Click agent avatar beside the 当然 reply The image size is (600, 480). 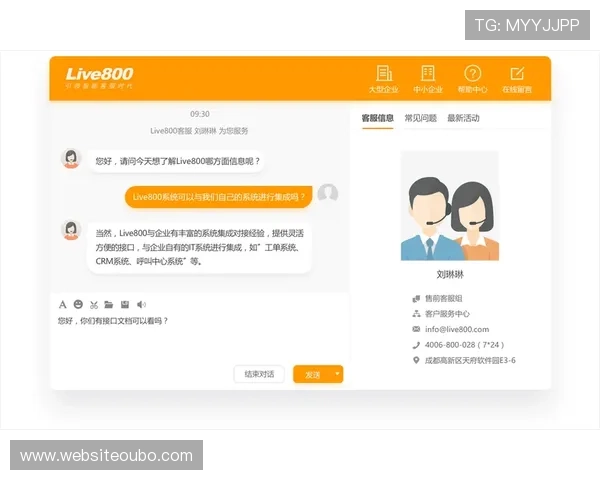71,230
